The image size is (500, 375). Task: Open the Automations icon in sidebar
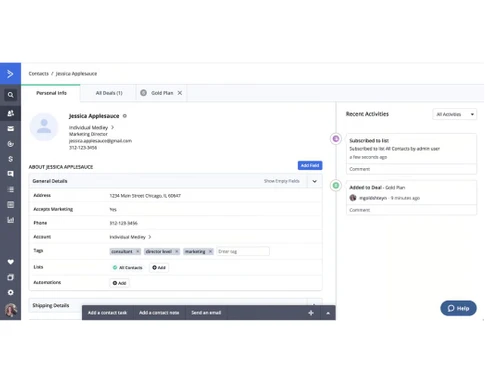(10, 144)
